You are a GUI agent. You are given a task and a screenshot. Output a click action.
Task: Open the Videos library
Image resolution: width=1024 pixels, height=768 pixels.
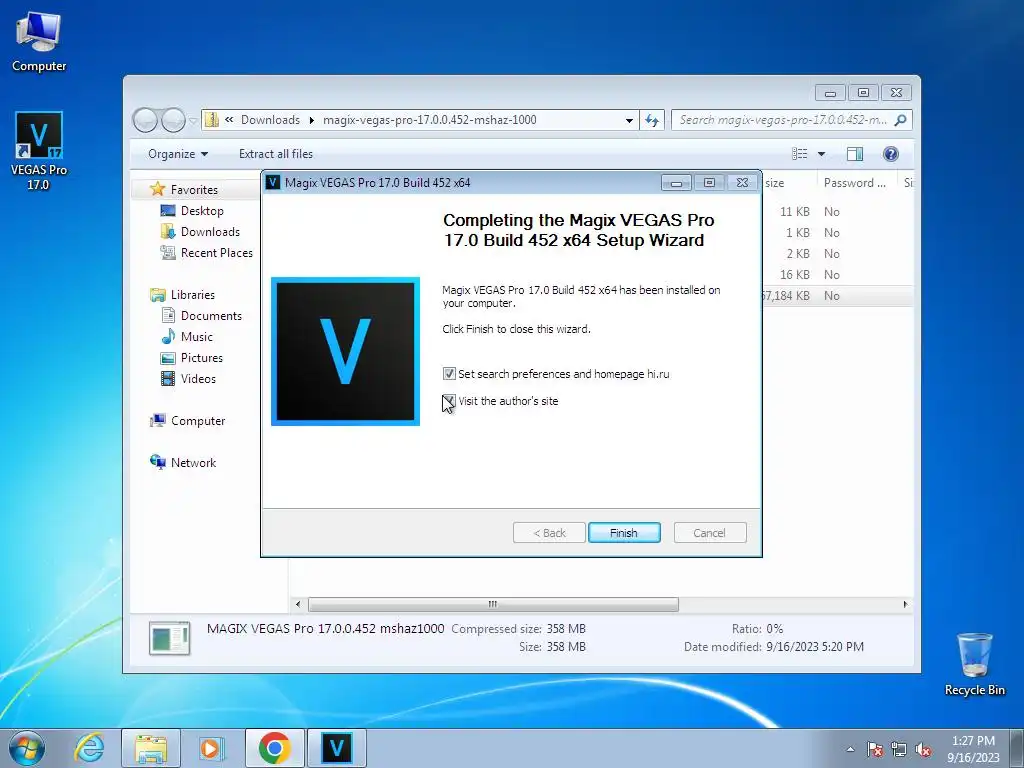click(x=198, y=378)
